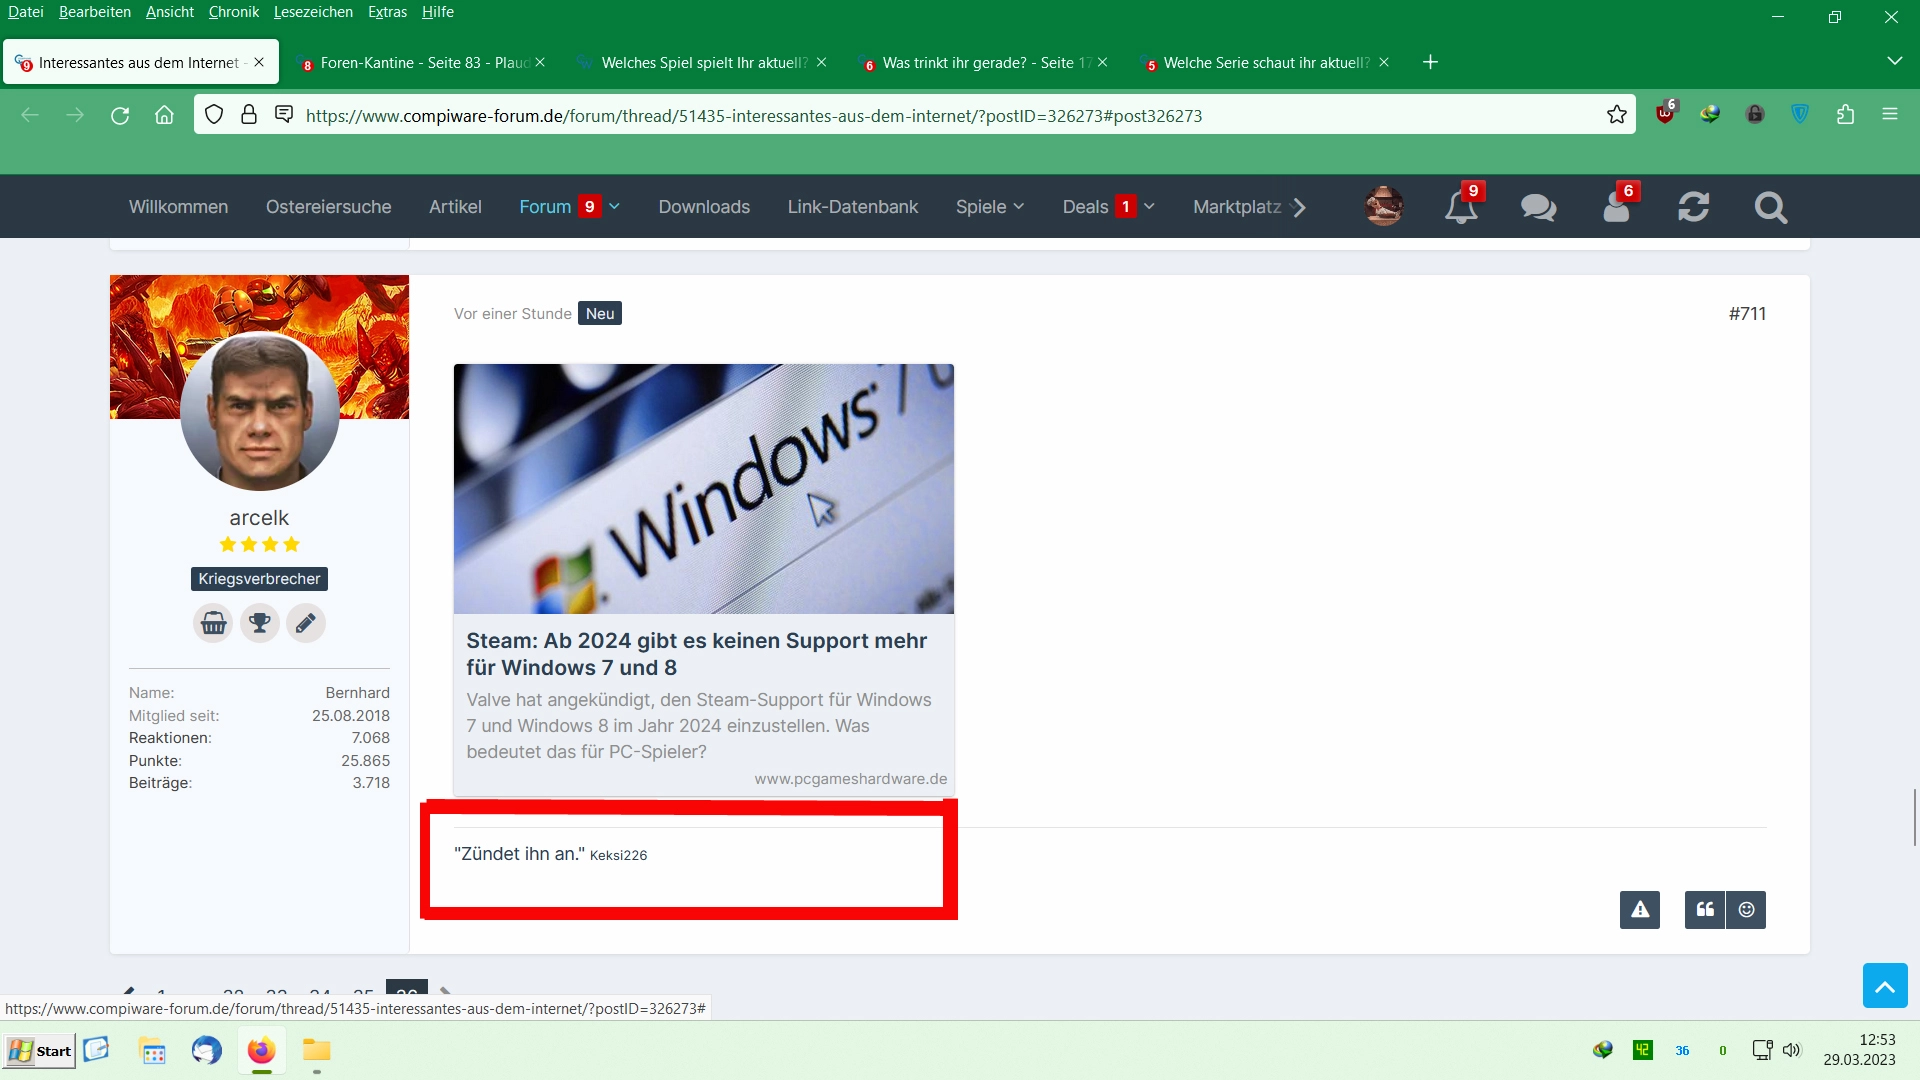Jump to top with blue arrow button
This screenshot has height=1080, width=1920.
pos(1885,986)
